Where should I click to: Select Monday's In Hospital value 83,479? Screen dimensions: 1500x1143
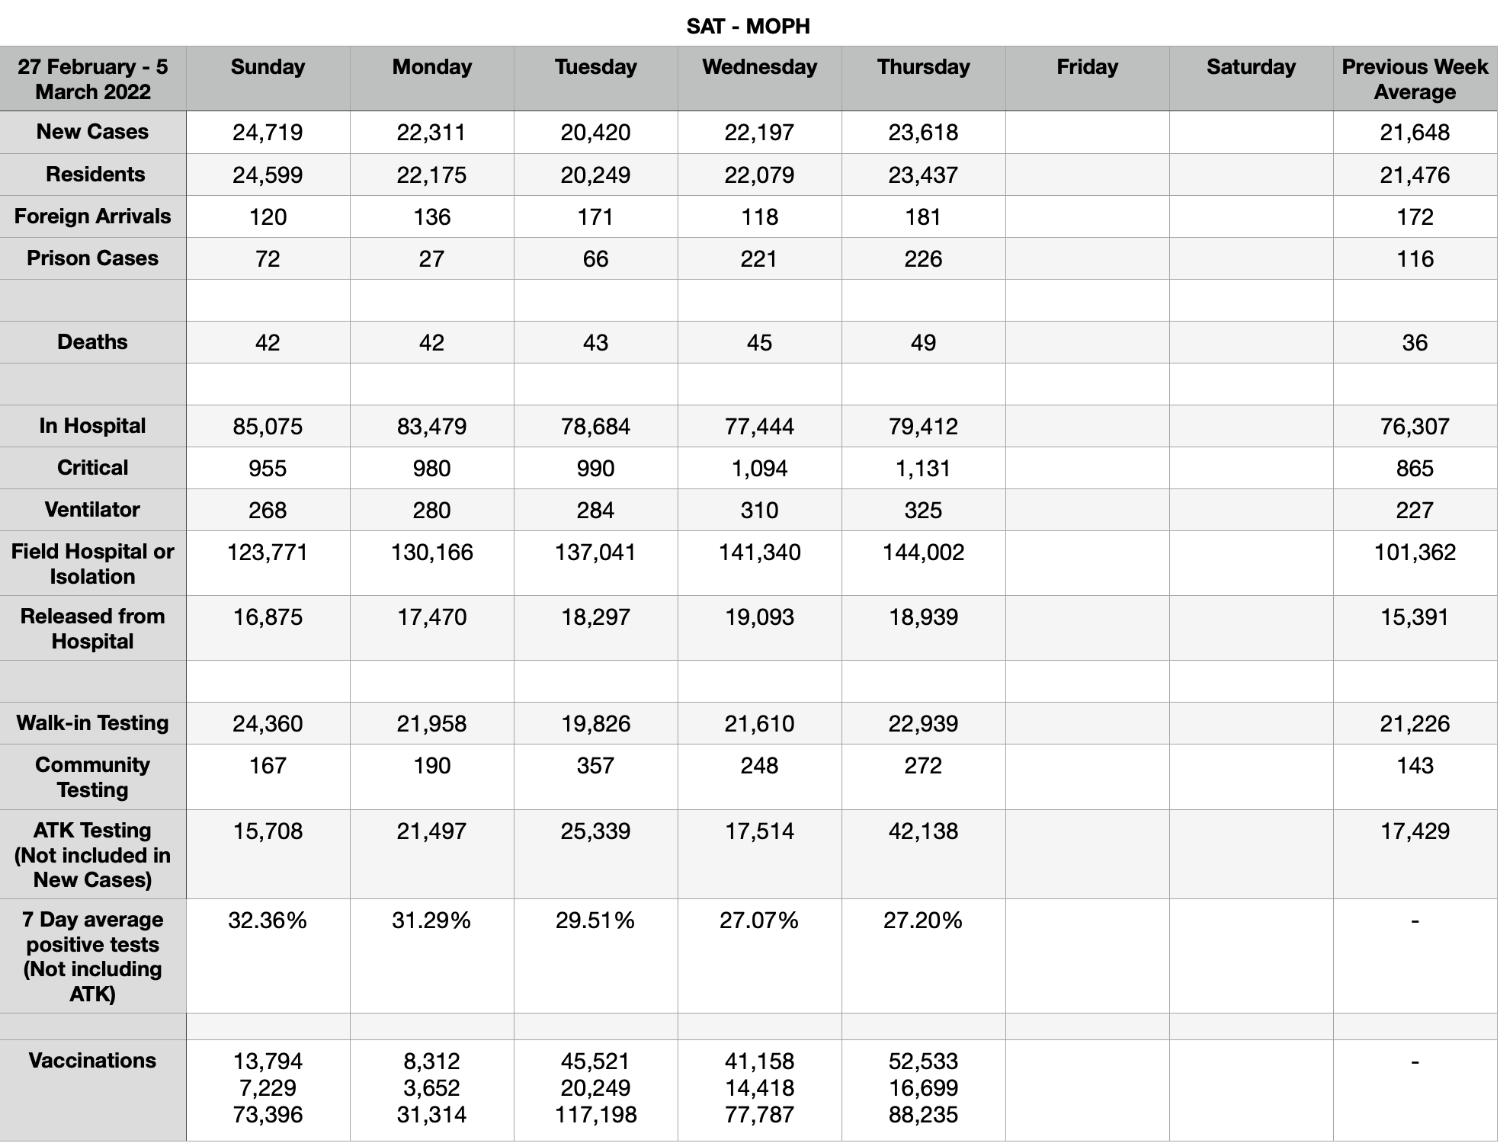(432, 426)
